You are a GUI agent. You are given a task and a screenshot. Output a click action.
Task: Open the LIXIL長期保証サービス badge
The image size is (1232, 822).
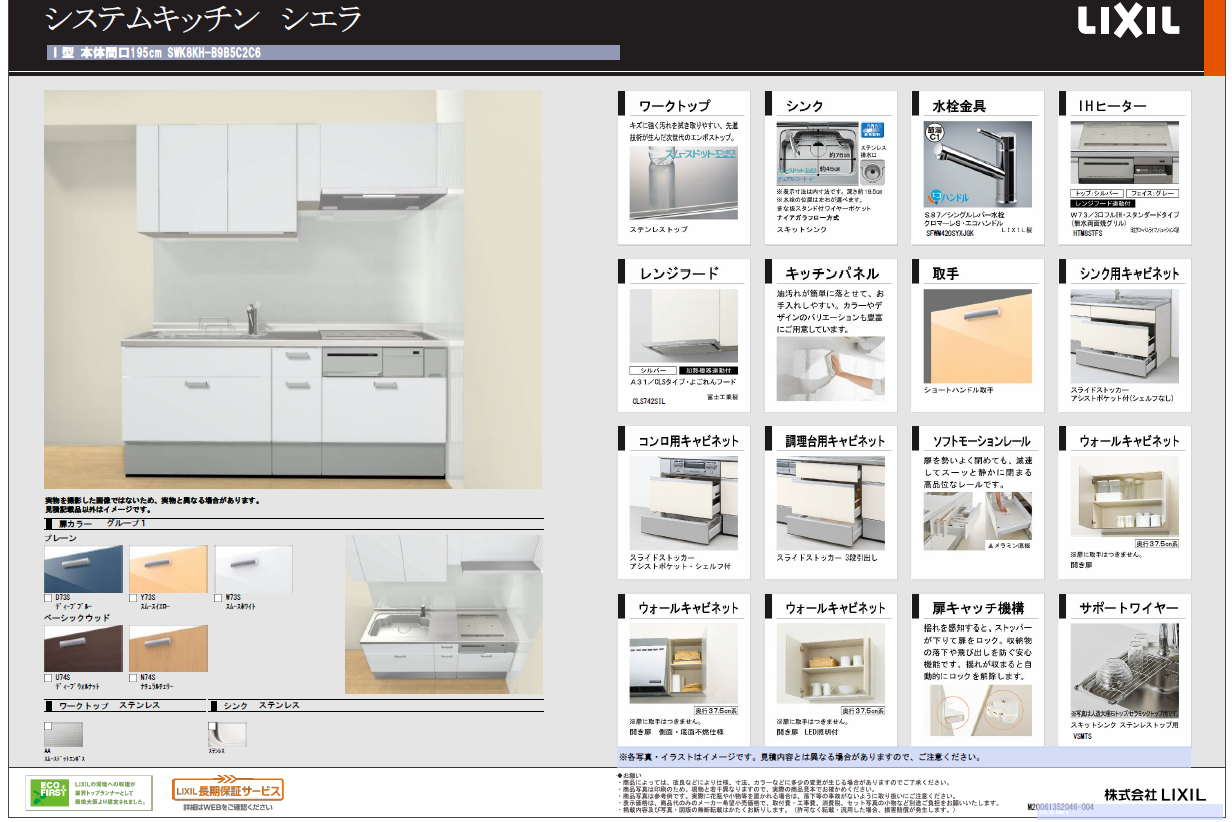(228, 790)
